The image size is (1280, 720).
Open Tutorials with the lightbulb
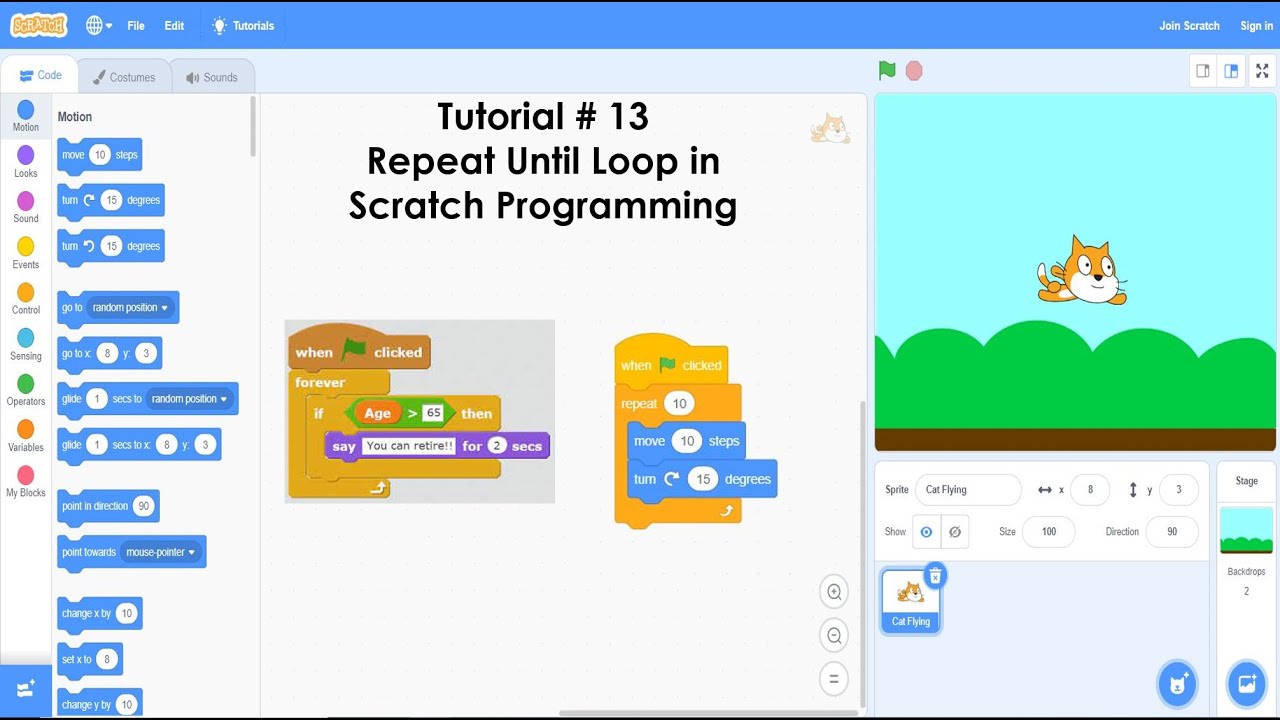pos(243,26)
